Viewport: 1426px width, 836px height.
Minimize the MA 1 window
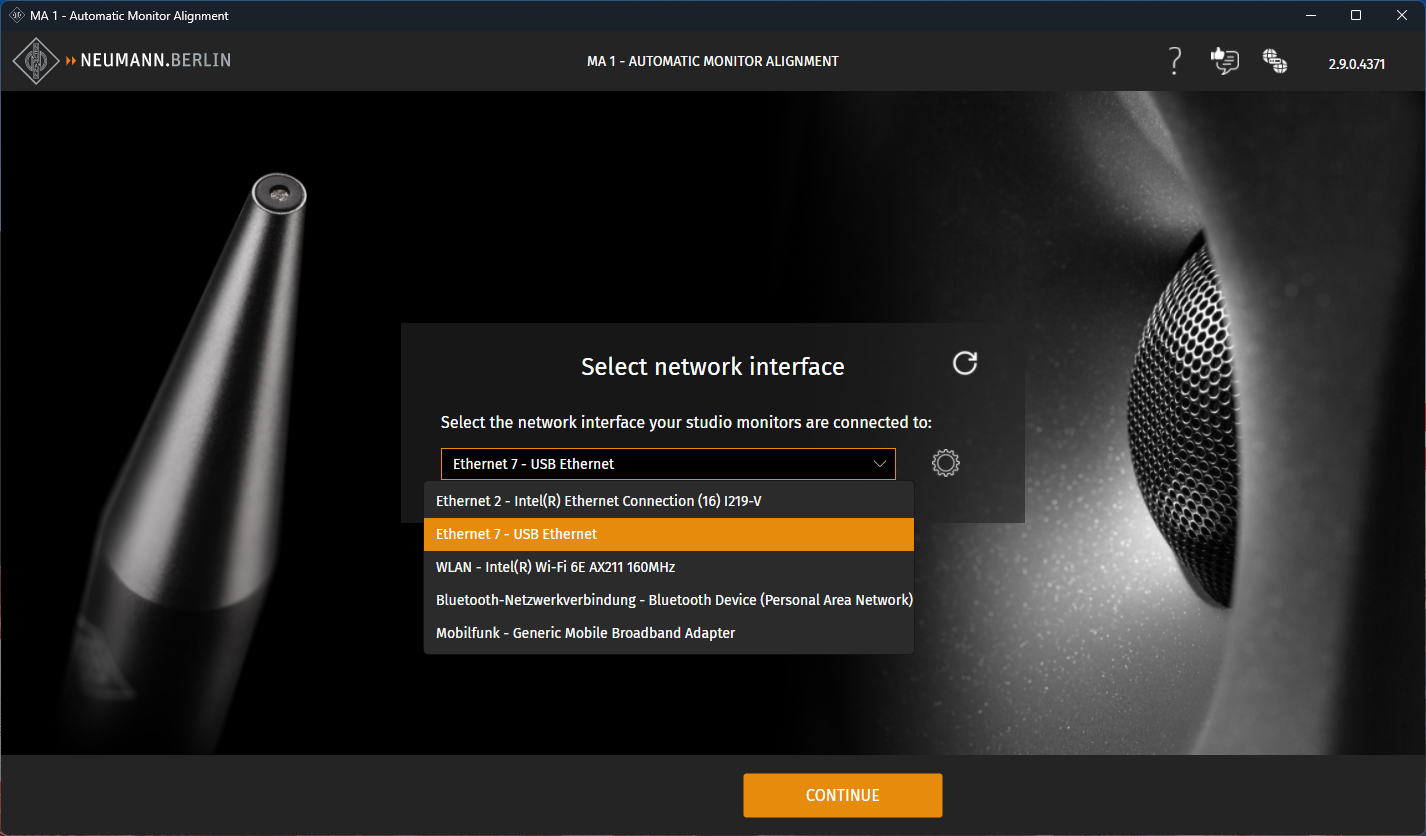click(x=1309, y=15)
